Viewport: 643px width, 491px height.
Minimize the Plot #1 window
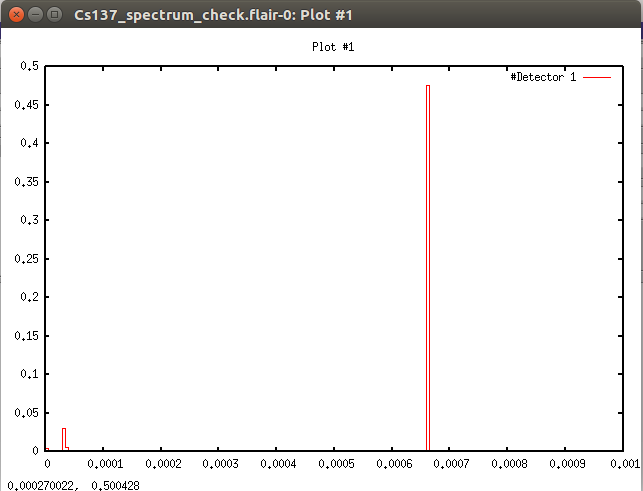pos(35,15)
